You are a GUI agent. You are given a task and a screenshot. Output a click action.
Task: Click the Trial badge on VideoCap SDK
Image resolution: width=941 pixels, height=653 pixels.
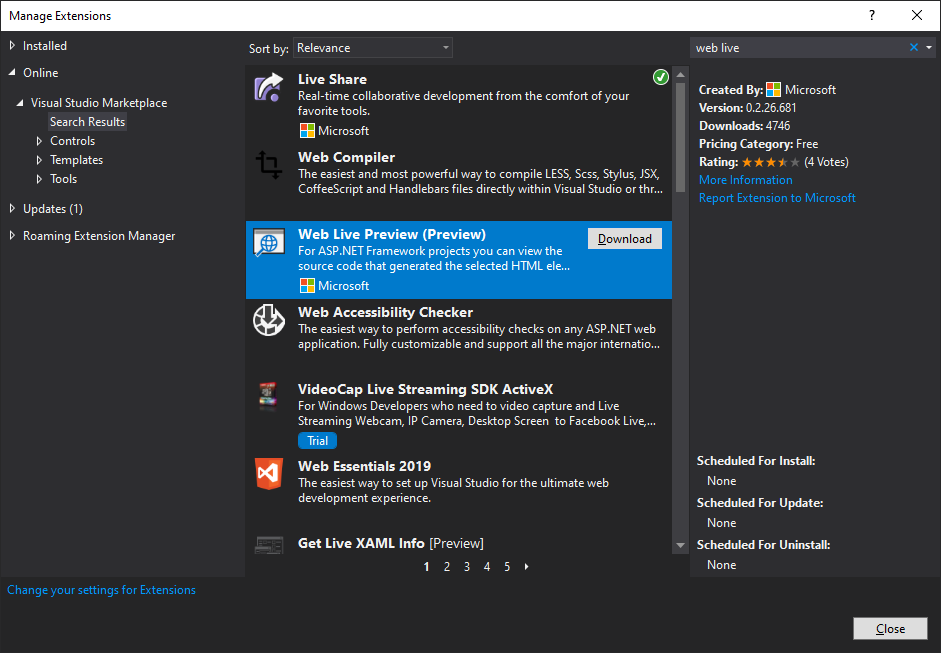(317, 441)
